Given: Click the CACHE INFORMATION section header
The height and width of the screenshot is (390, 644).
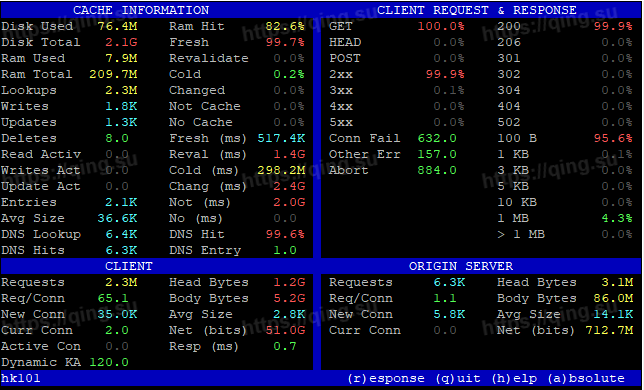Looking at the screenshot, I should (x=141, y=10).
